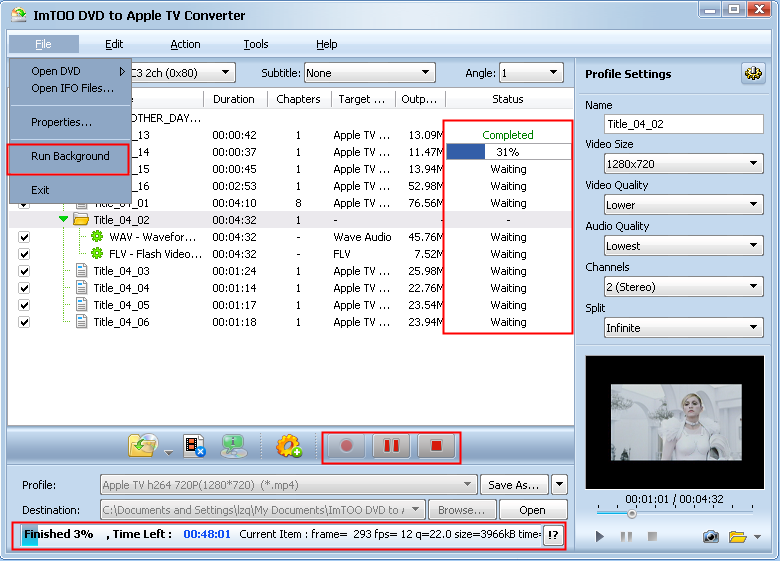Screen dimensions: 780x561
Task: Click the FLV profile gear icon
Action: point(97,253)
